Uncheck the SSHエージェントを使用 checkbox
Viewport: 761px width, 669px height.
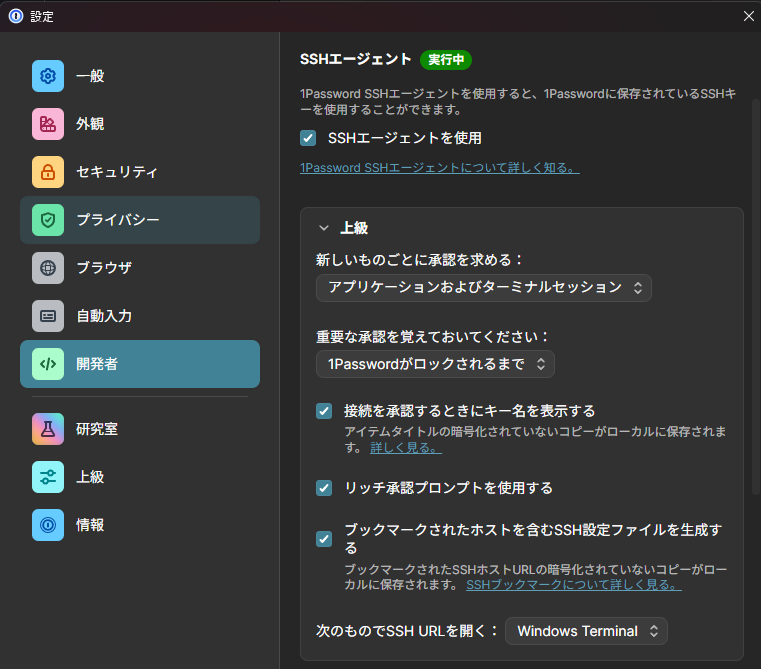[x=308, y=138]
